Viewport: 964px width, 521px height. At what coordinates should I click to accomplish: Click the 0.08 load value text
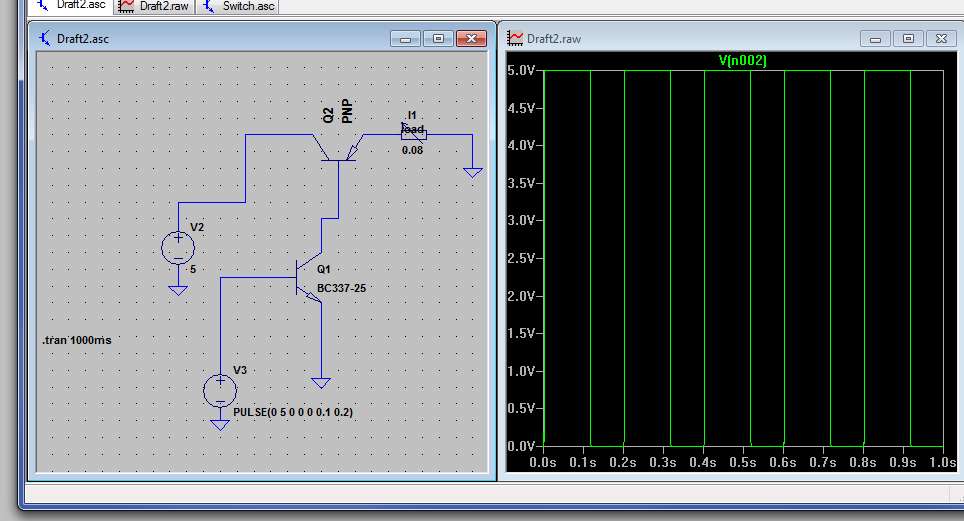pos(413,150)
